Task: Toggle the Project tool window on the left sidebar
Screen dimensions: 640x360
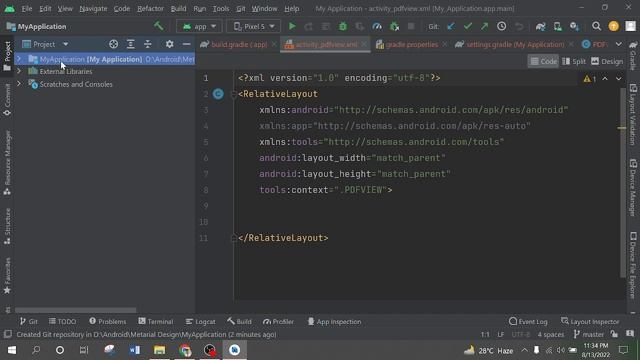Action: click(x=7, y=56)
